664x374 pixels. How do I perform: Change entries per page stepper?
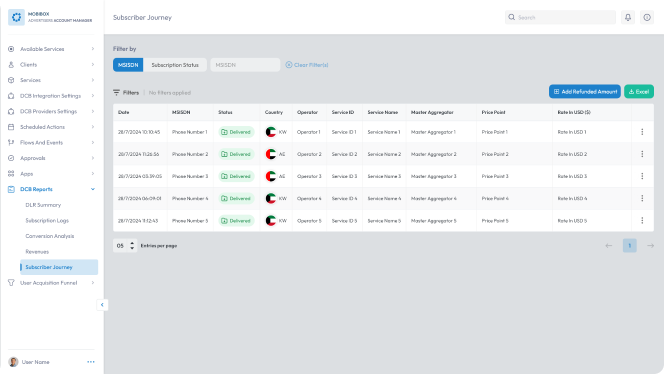(132, 246)
